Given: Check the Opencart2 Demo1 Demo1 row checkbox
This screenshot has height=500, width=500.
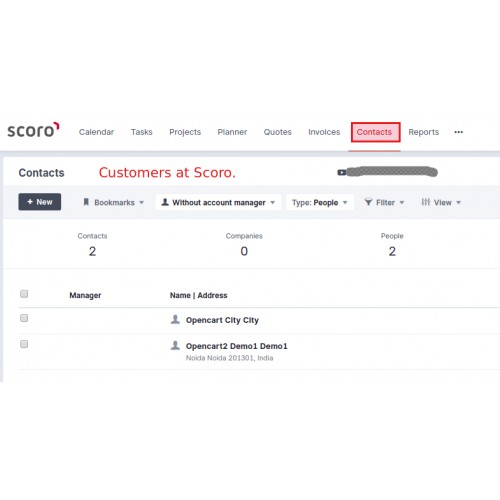Looking at the screenshot, I should tap(24, 344).
